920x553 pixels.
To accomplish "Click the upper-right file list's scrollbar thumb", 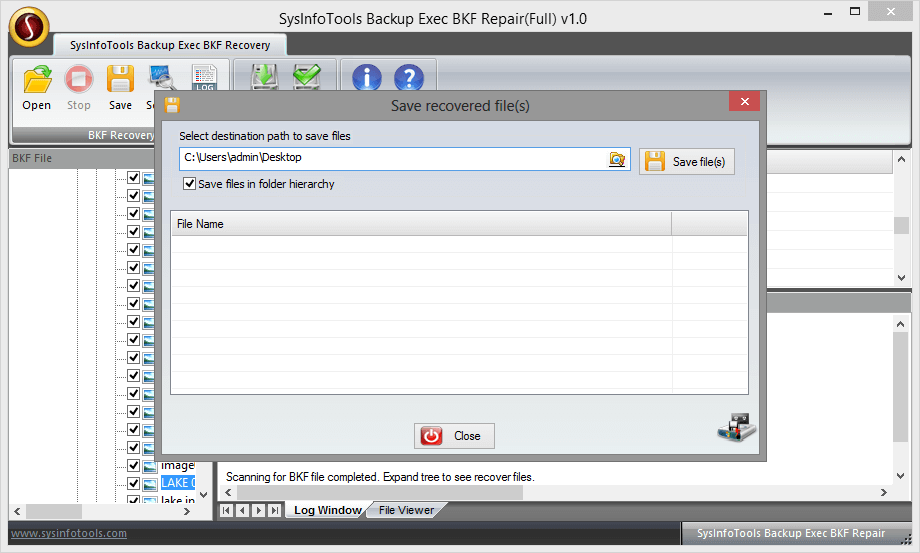I will (x=901, y=225).
